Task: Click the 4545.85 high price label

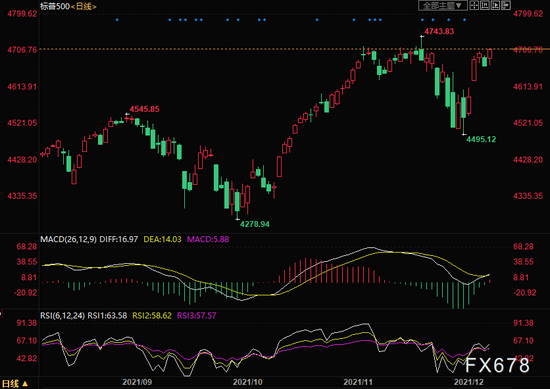Action: pyautogui.click(x=145, y=109)
